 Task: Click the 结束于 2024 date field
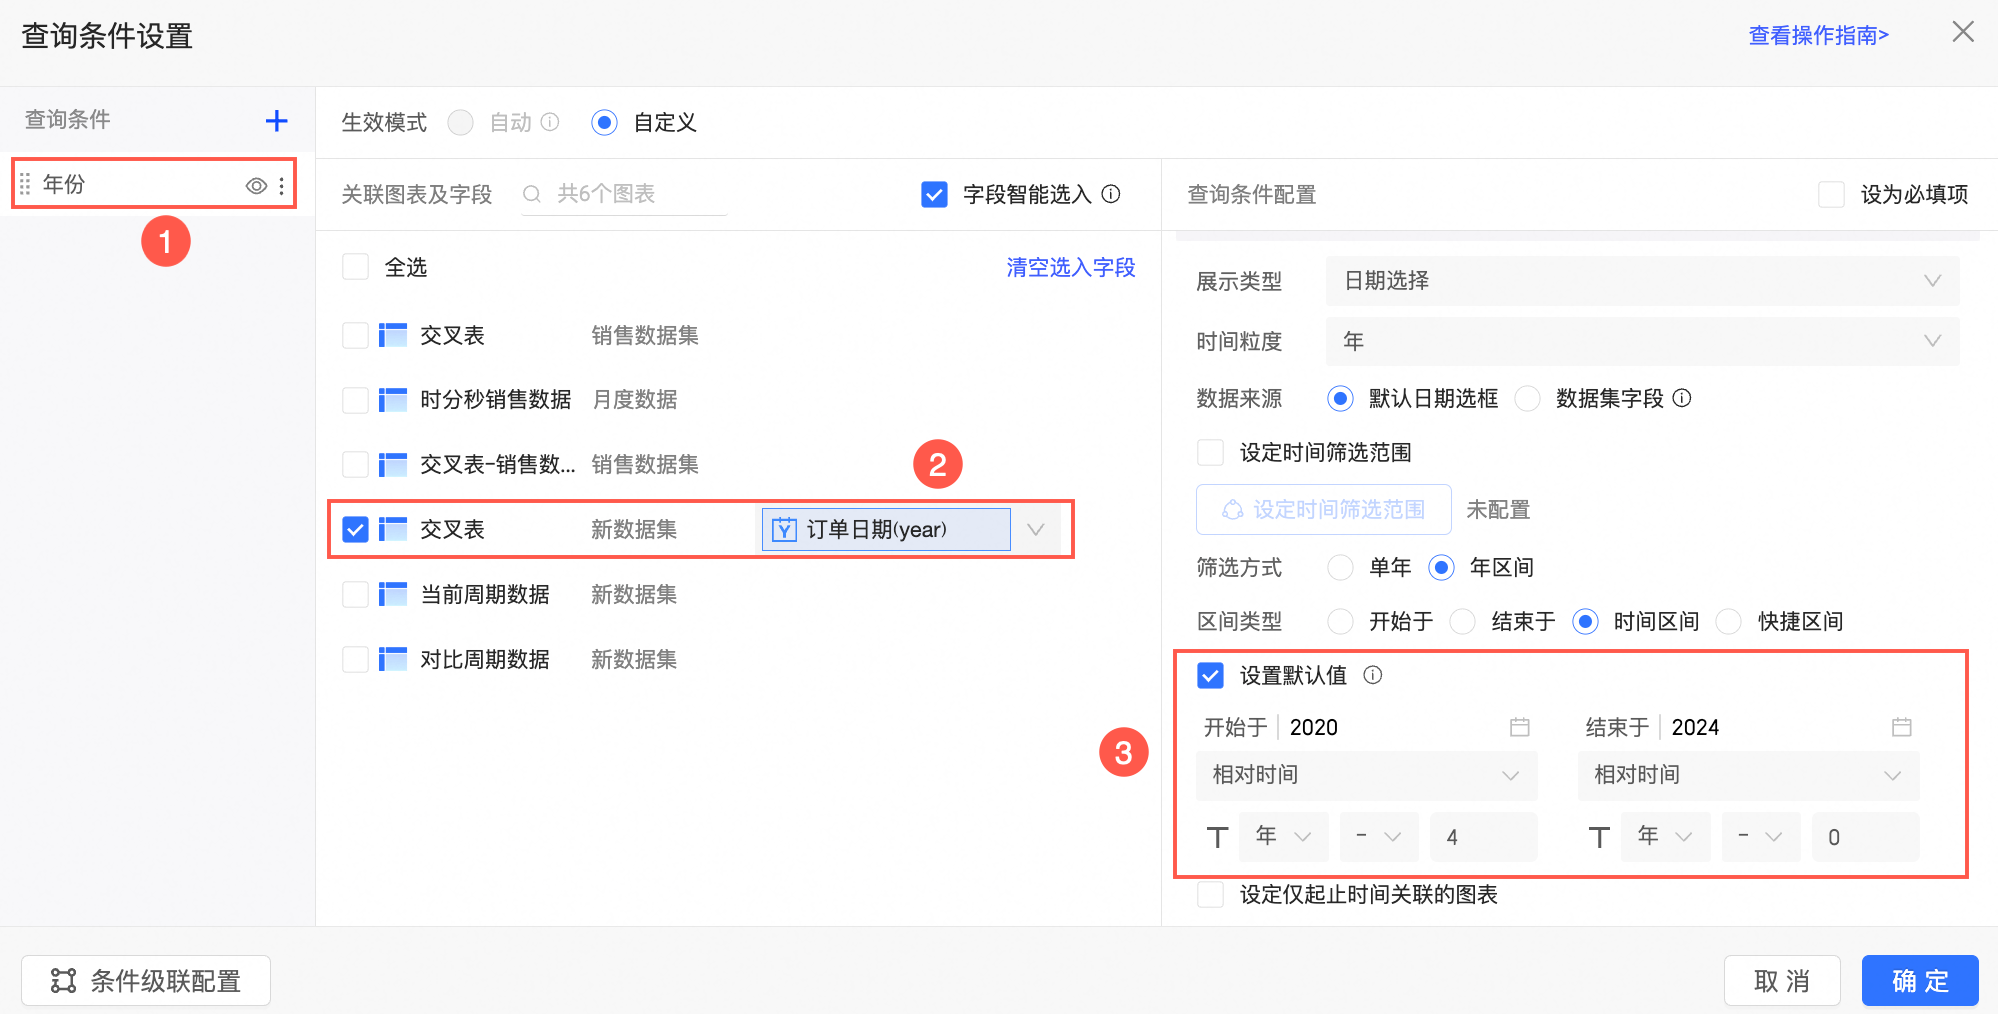coord(1748,727)
